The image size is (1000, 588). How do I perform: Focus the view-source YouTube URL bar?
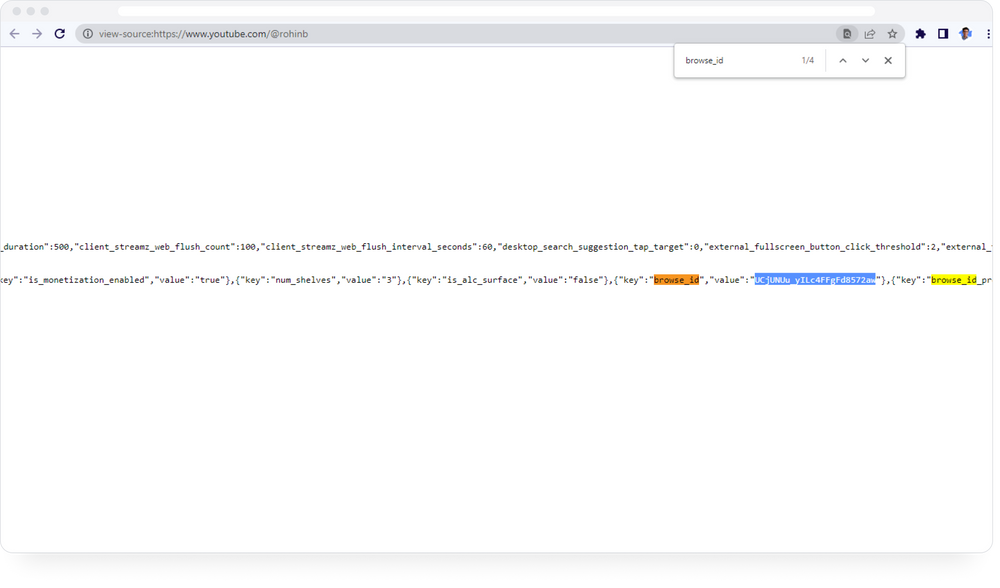coord(450,34)
